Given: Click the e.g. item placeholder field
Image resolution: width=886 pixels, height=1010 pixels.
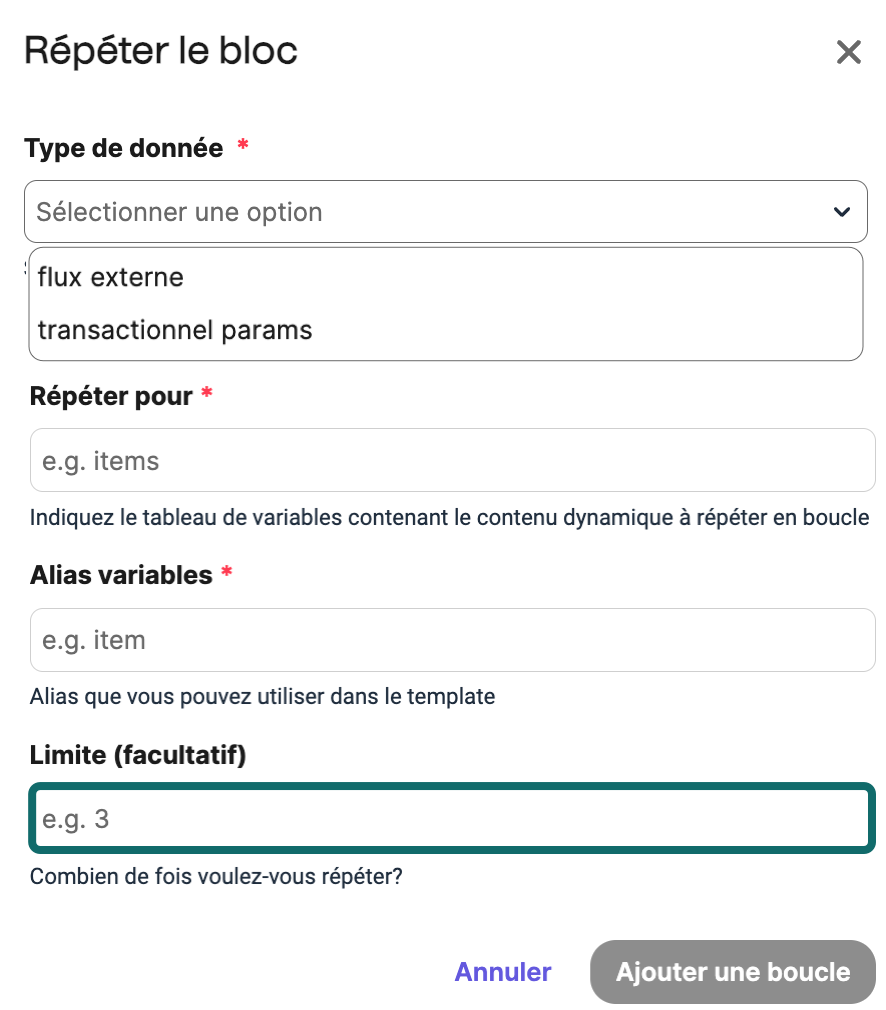Looking at the screenshot, I should [445, 639].
